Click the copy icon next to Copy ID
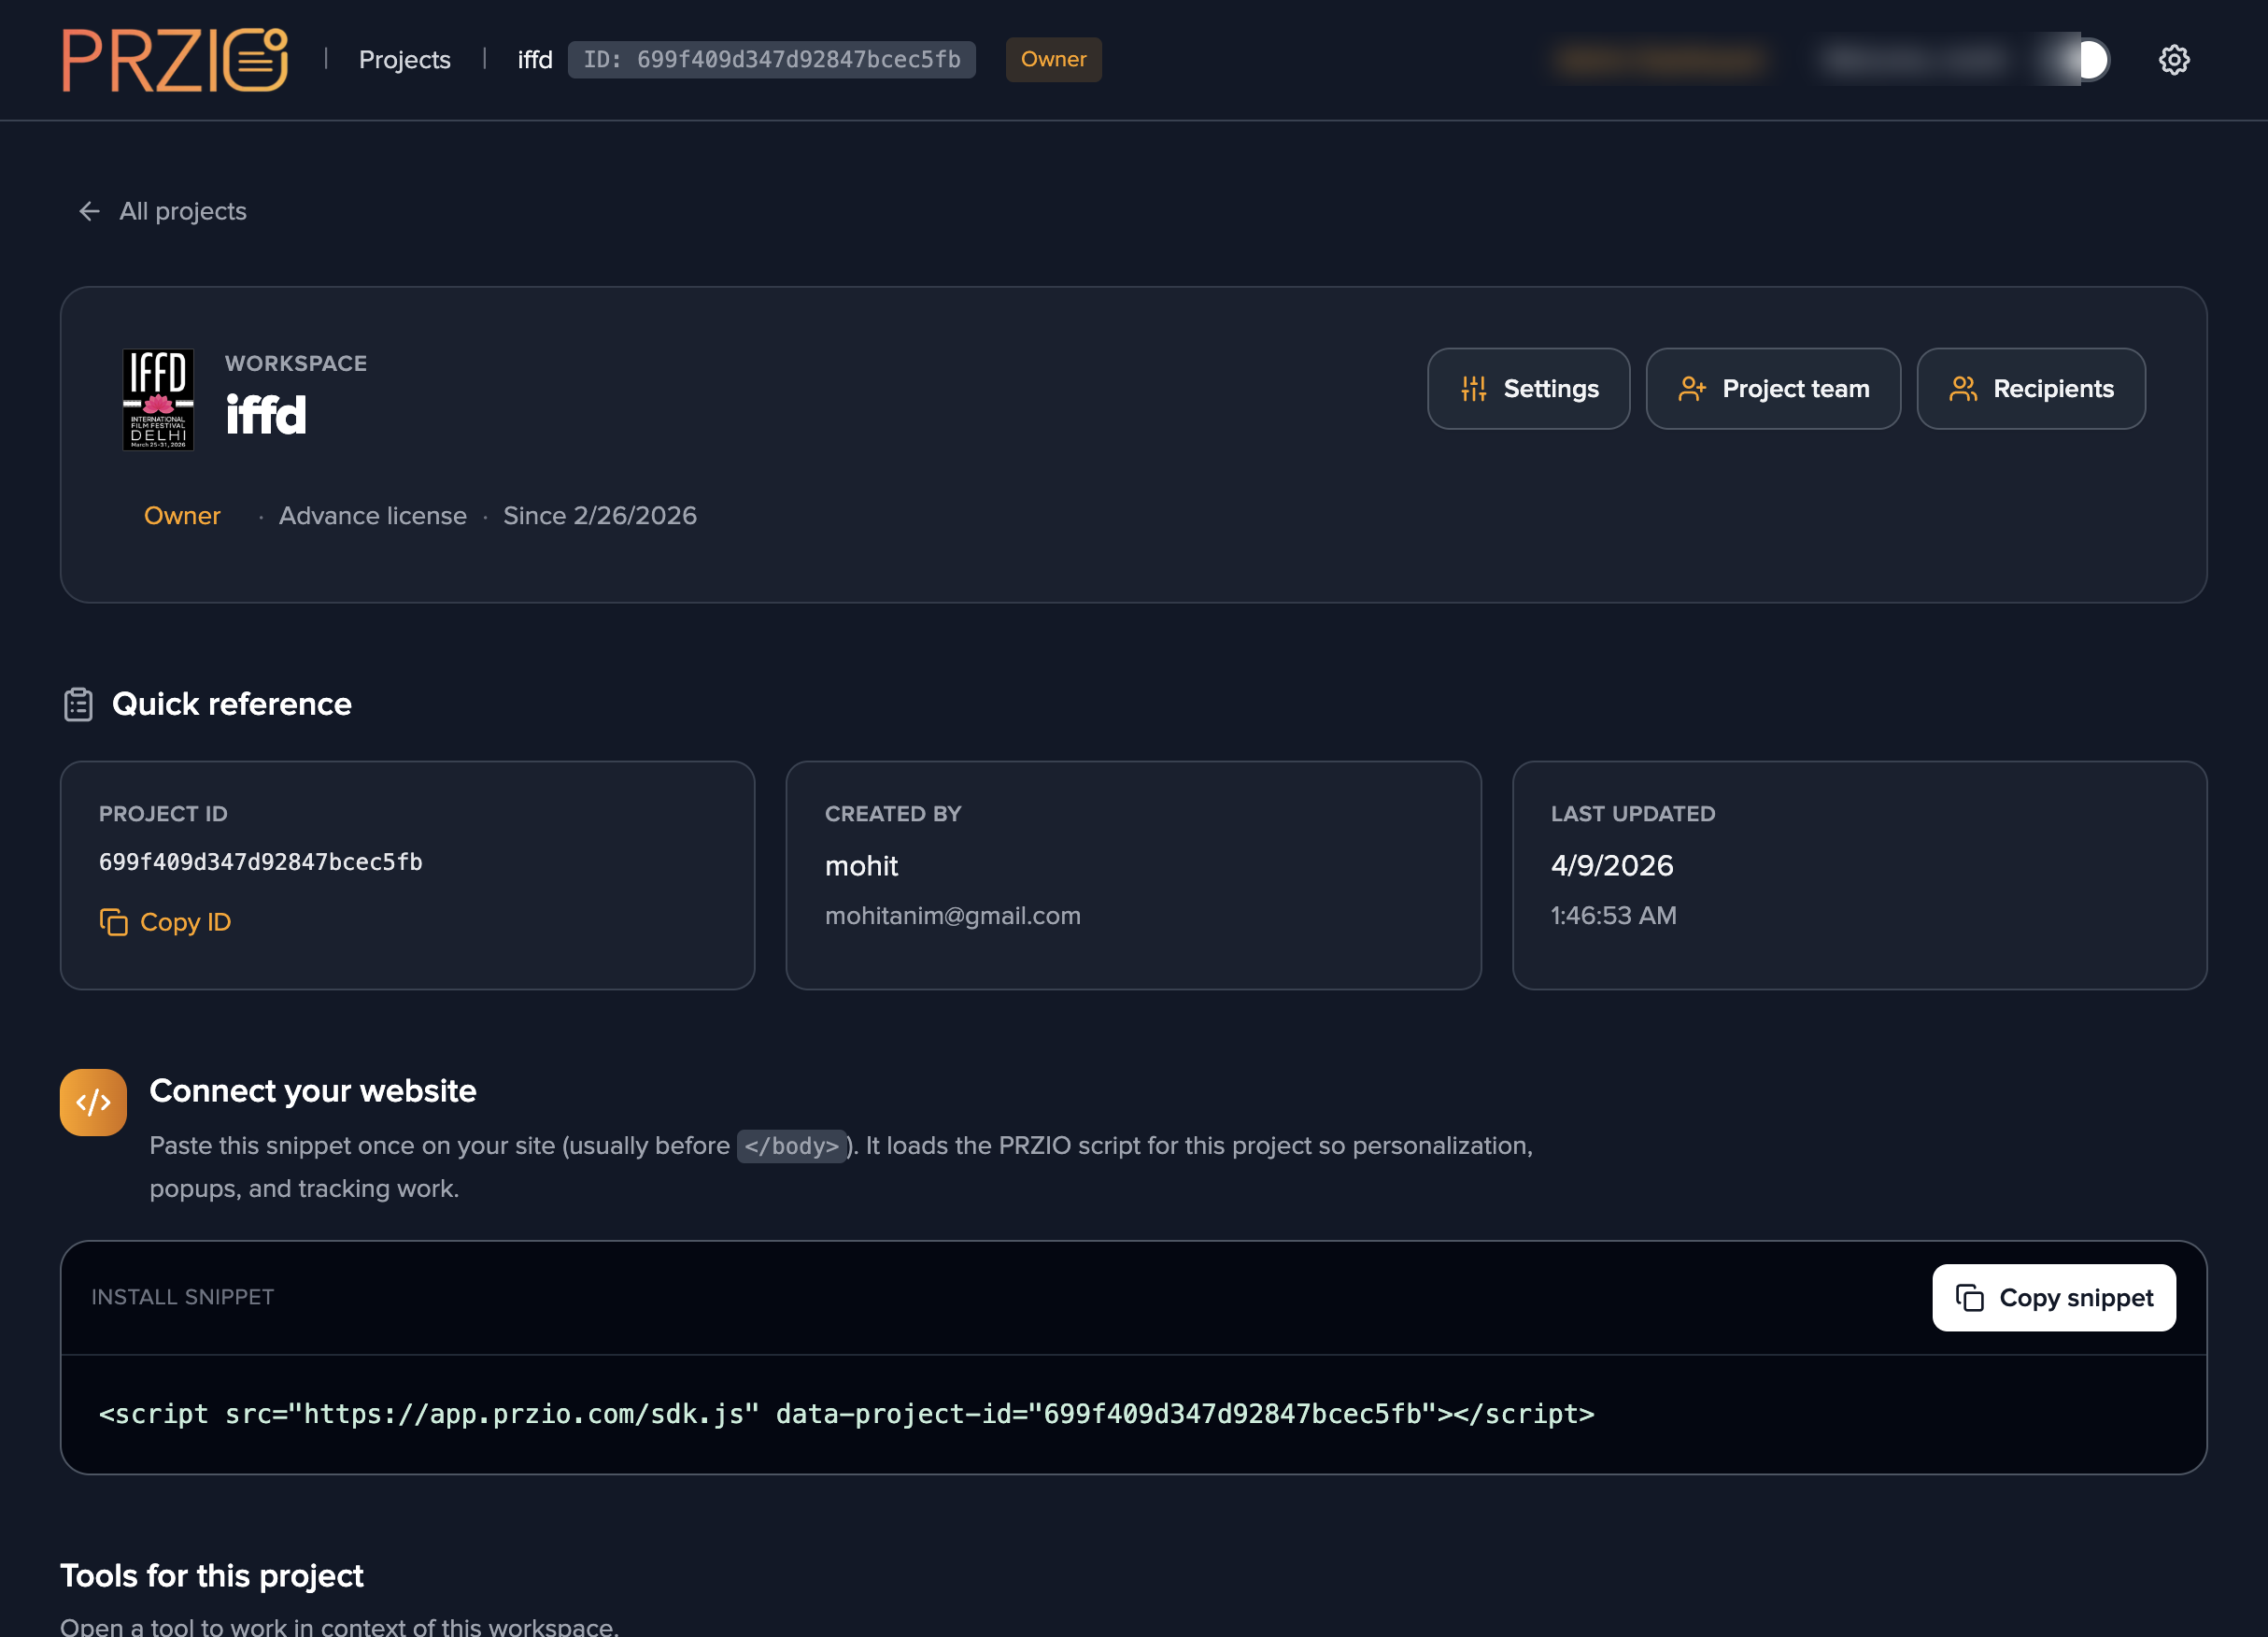This screenshot has width=2268, height=1637. pyautogui.click(x=114, y=922)
